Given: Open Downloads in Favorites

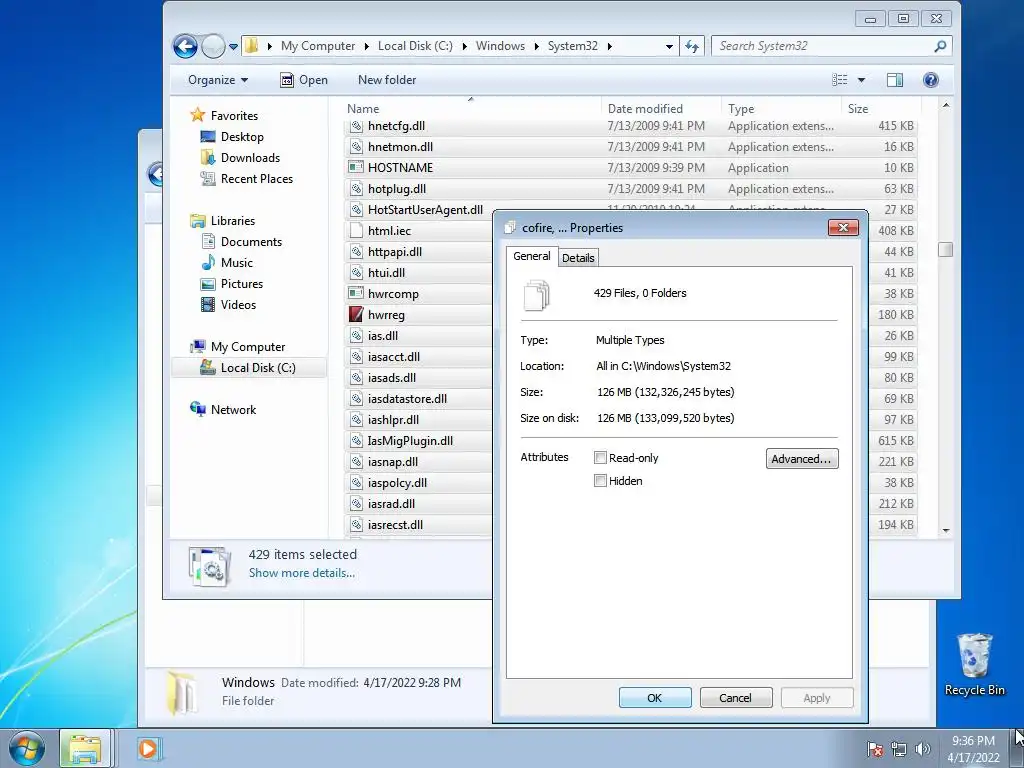Looking at the screenshot, I should 250,157.
